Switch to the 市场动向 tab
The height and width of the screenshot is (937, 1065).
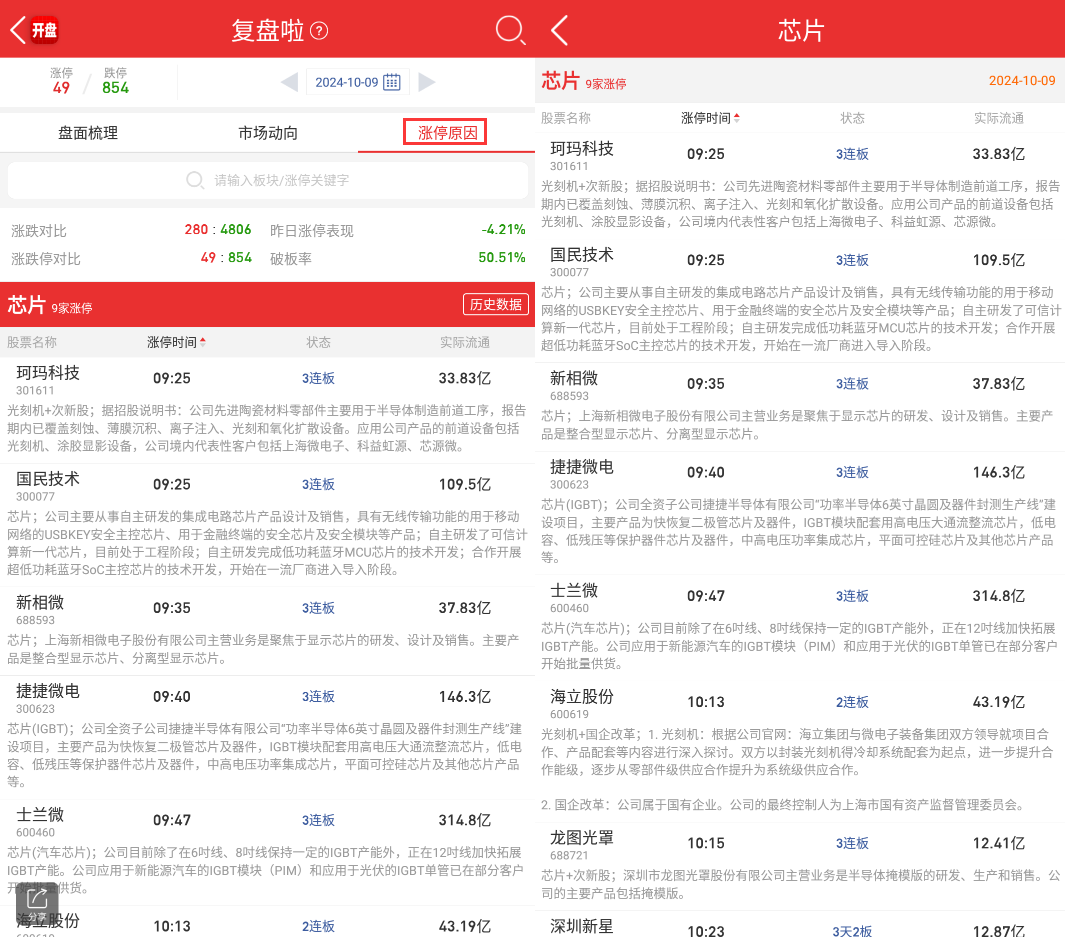tap(268, 133)
